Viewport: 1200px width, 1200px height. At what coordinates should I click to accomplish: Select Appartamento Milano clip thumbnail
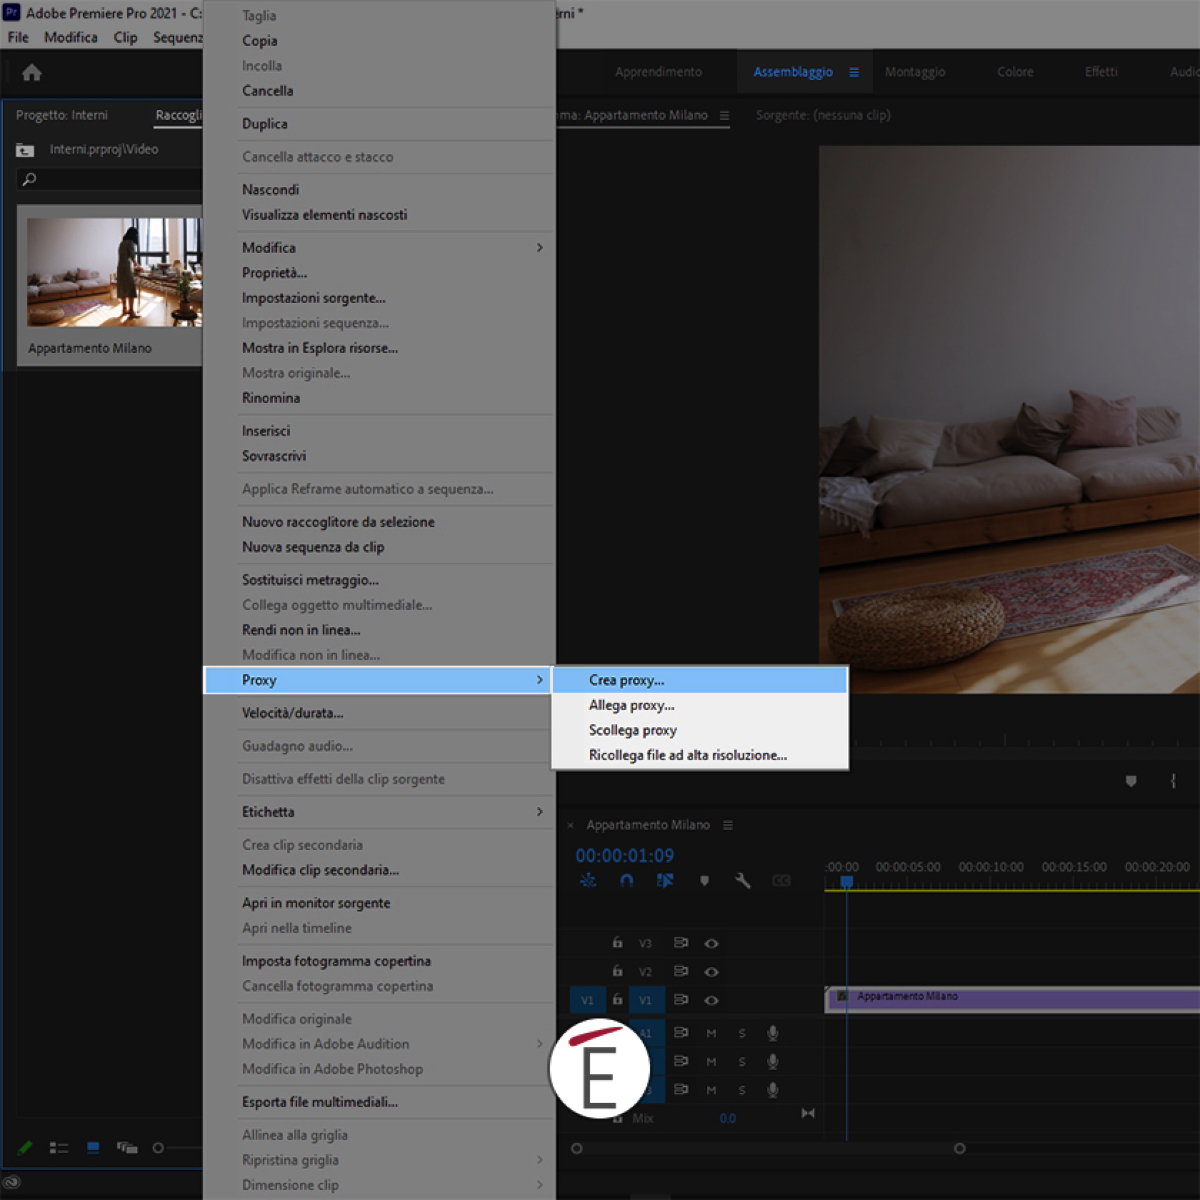point(113,272)
